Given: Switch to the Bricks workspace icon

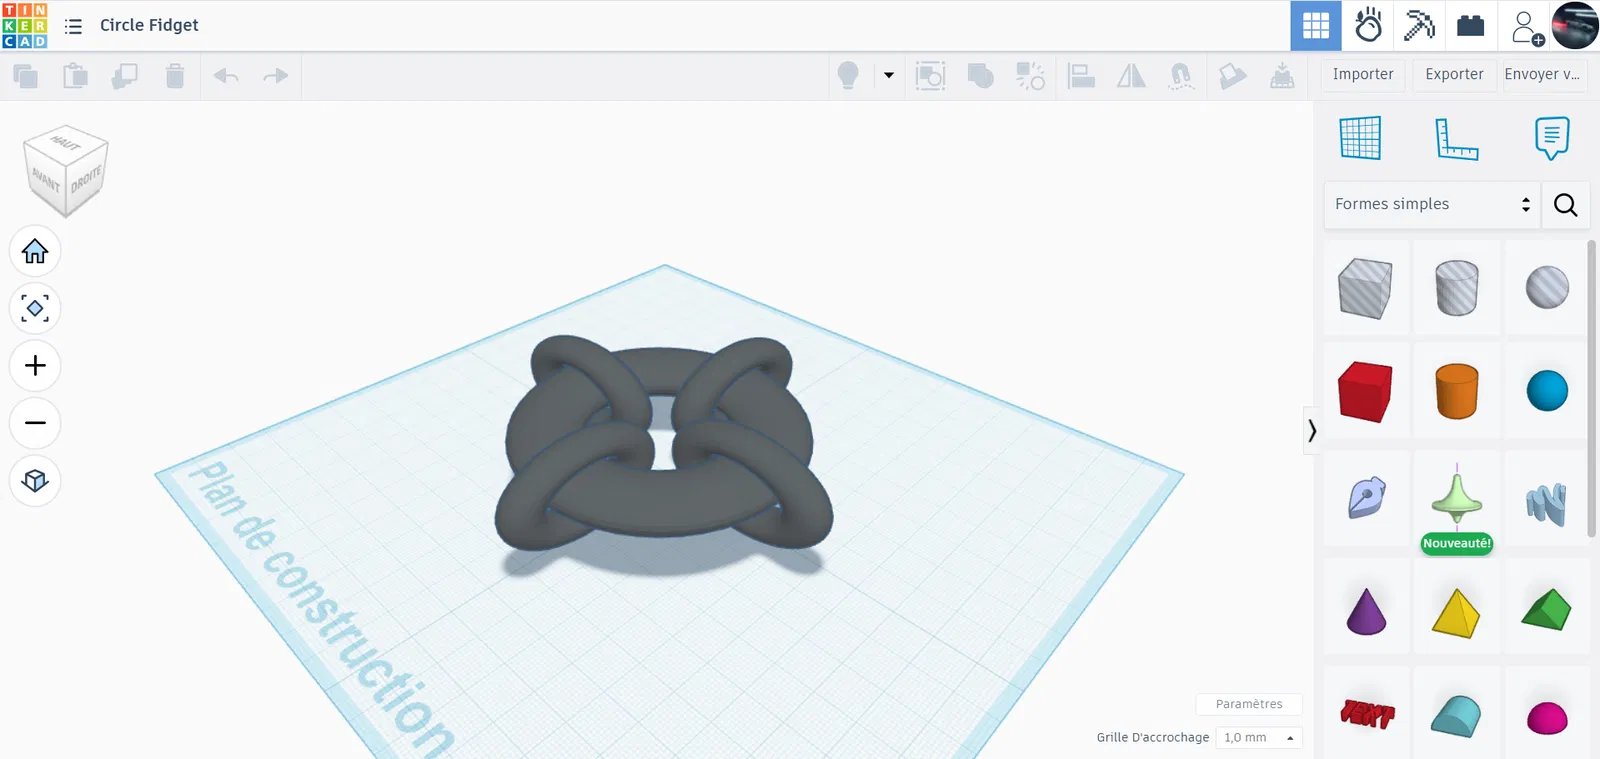Looking at the screenshot, I should pyautogui.click(x=1470, y=25).
